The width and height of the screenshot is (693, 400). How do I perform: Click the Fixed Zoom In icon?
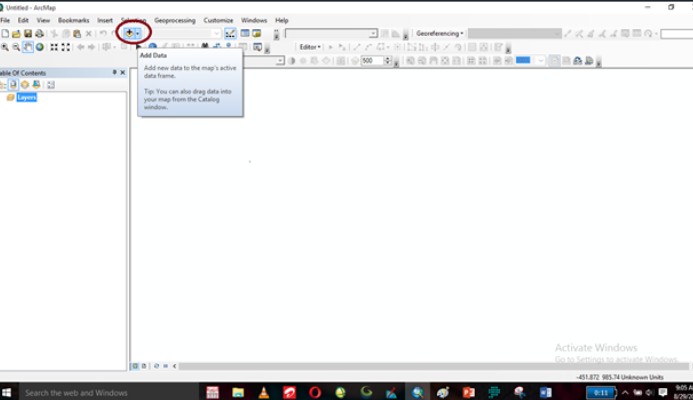click(x=54, y=47)
